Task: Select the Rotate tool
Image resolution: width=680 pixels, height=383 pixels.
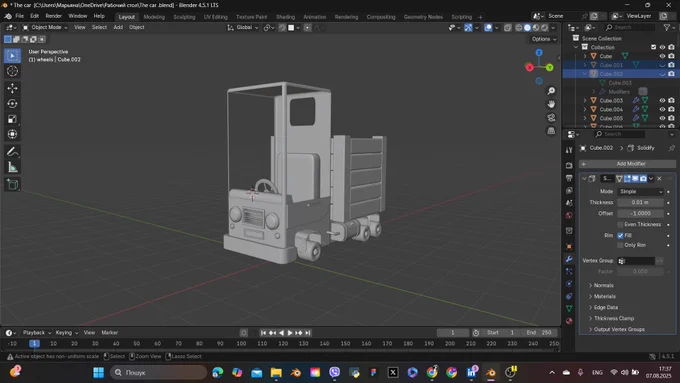Action: (12, 104)
